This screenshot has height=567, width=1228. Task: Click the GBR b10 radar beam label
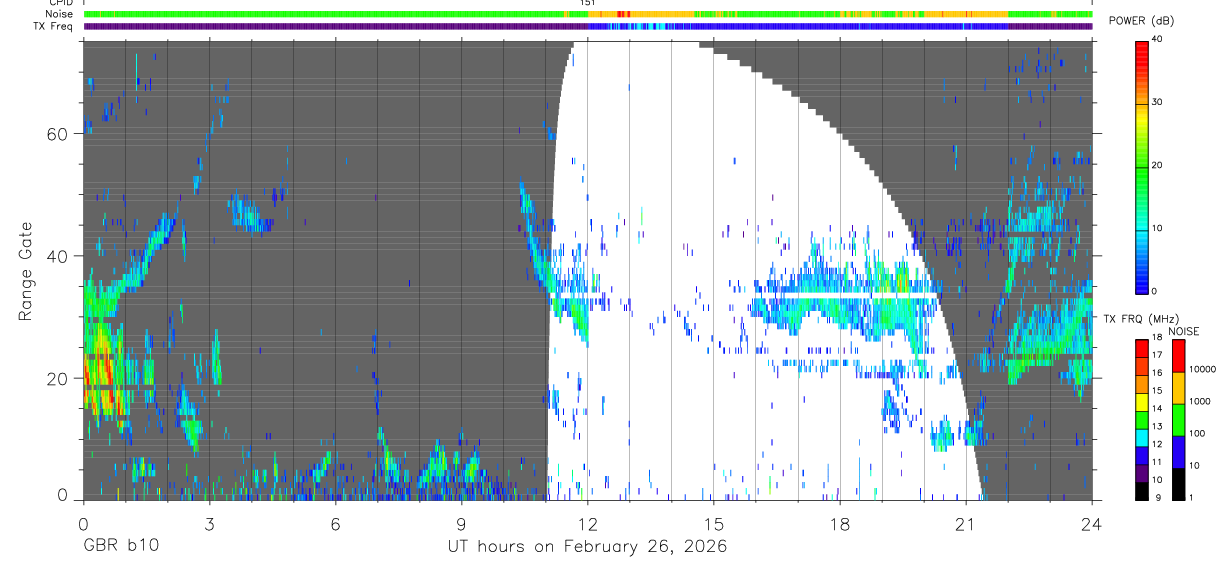(120, 547)
